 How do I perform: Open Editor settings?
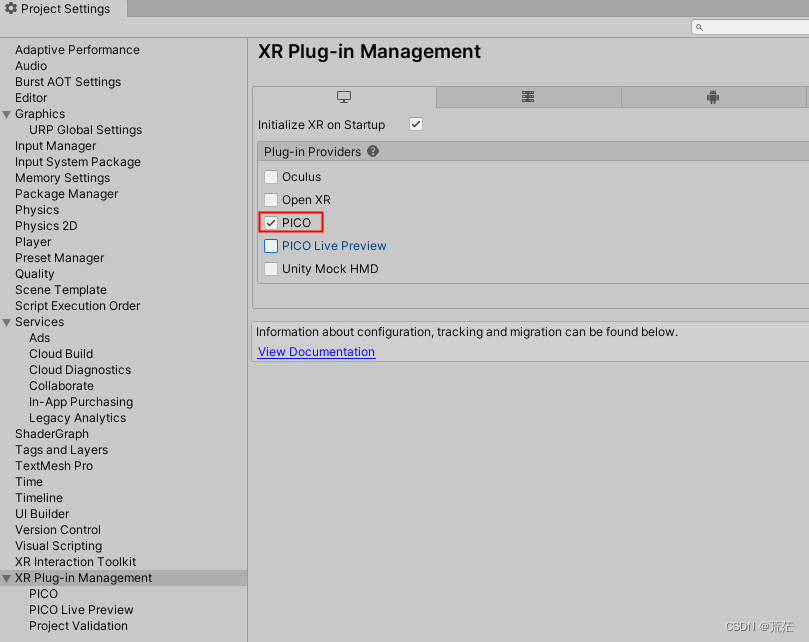(31, 98)
